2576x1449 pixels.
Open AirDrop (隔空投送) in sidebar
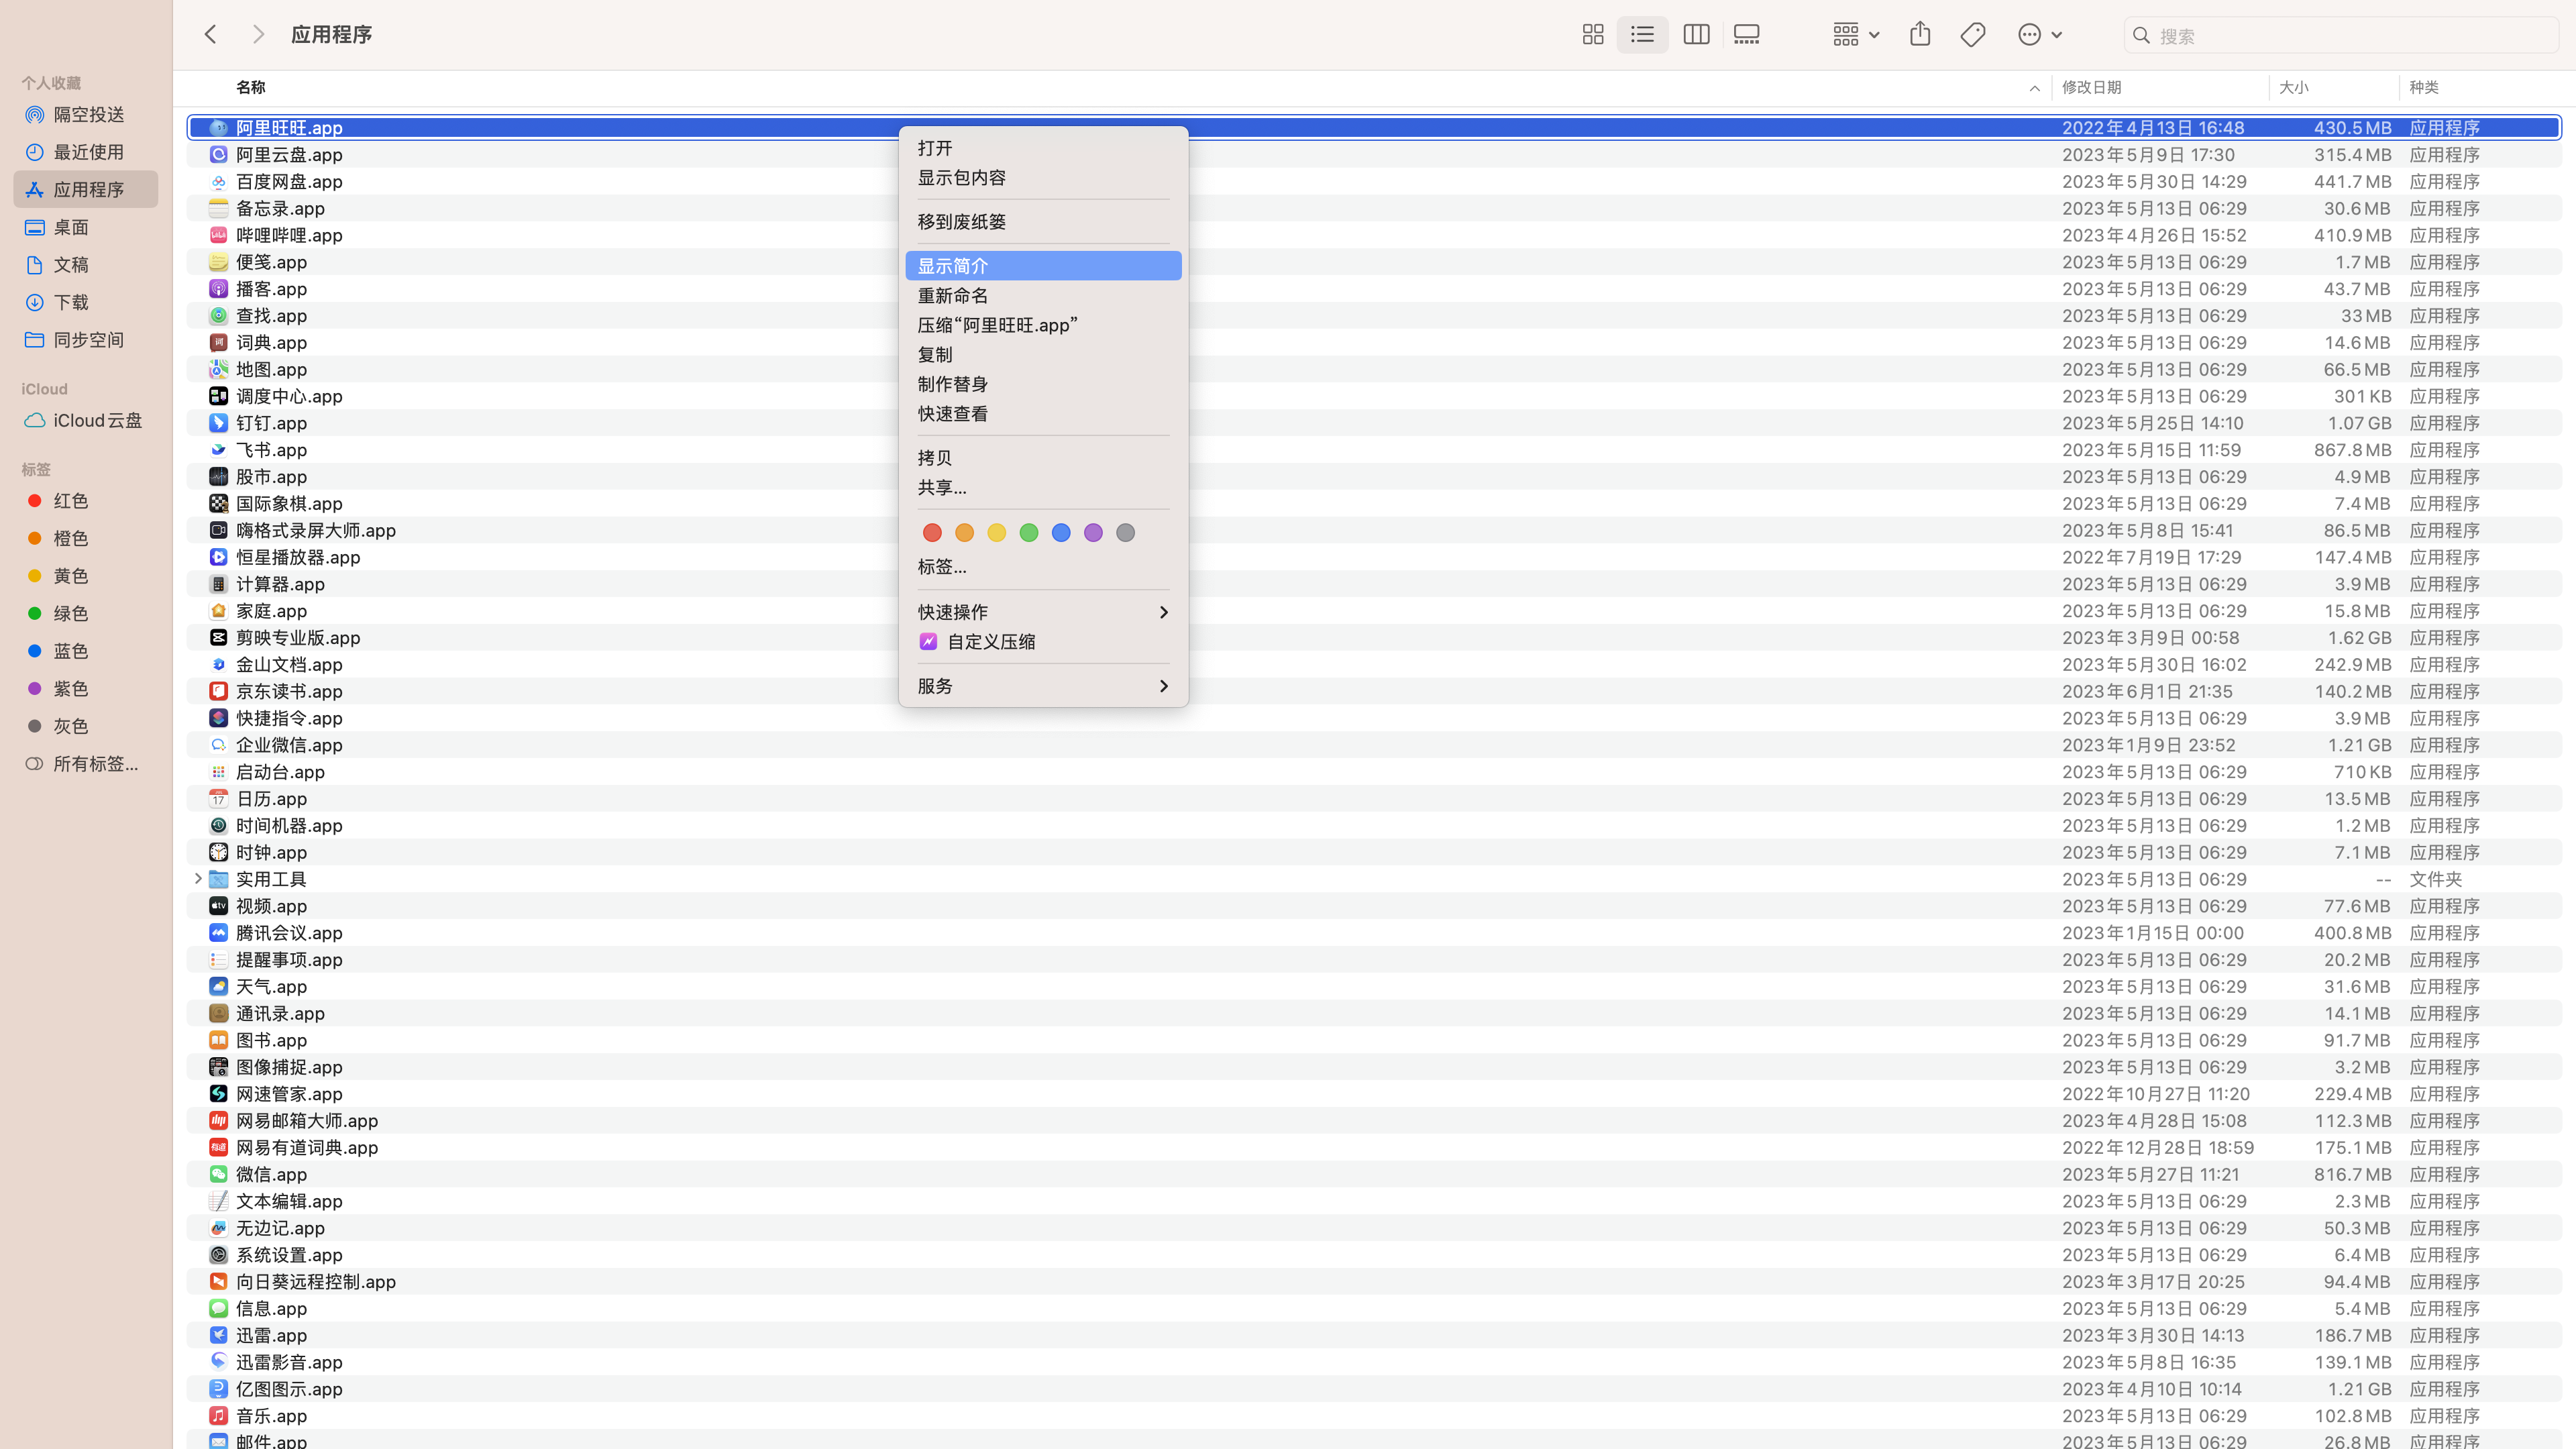pos(86,115)
